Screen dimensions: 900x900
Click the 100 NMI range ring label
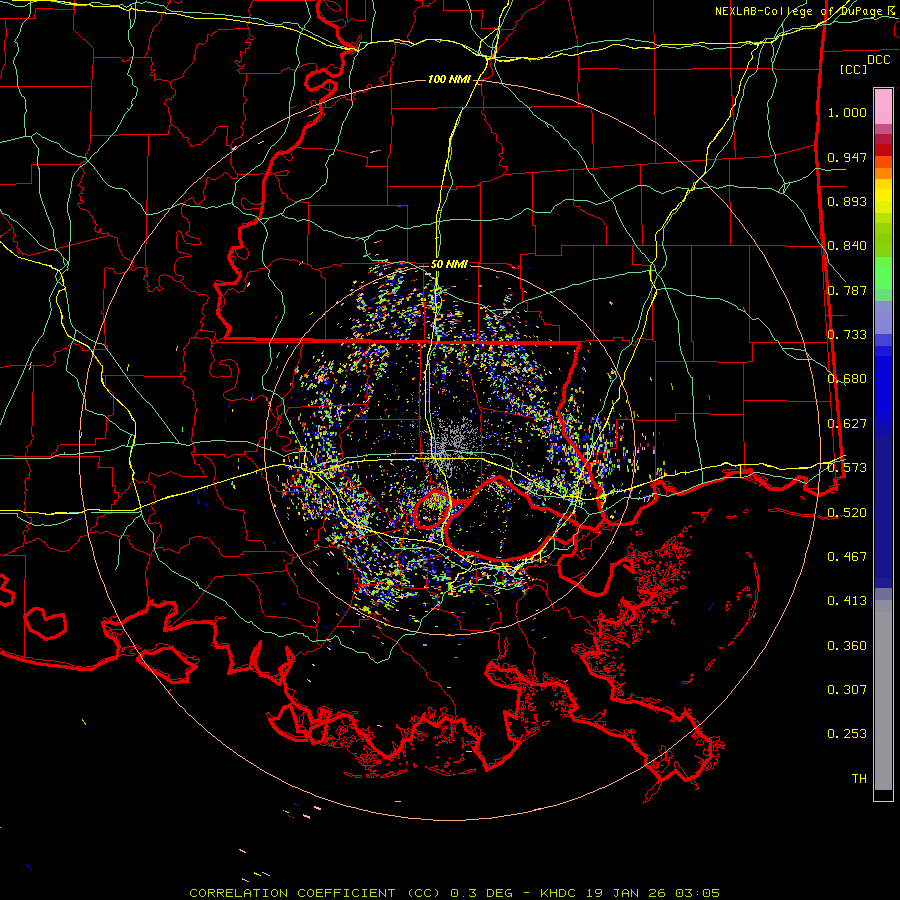[x=449, y=79]
